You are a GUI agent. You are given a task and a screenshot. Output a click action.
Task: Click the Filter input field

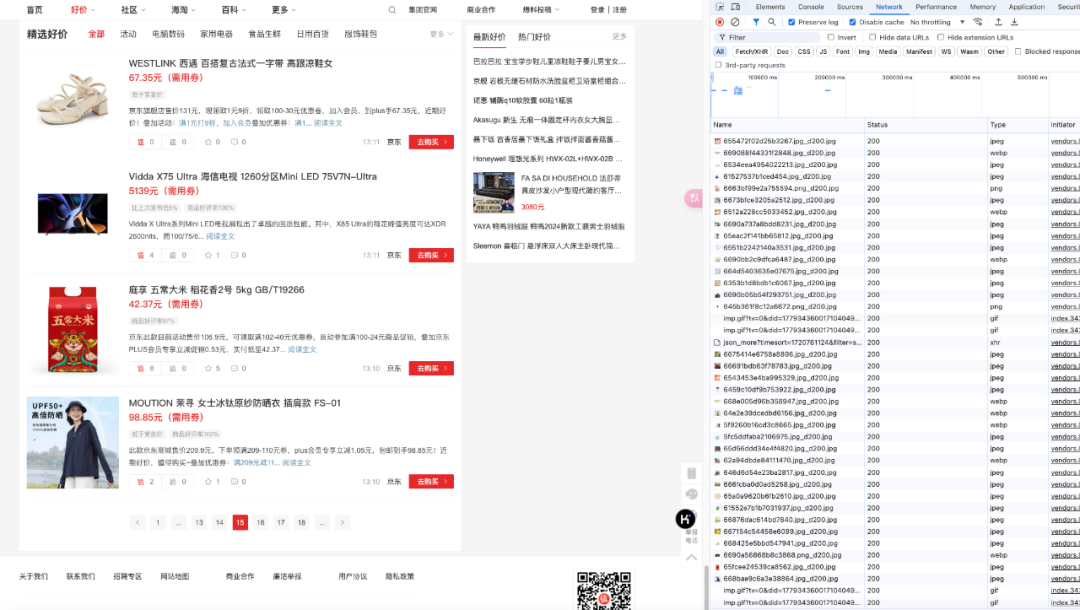tap(771, 37)
